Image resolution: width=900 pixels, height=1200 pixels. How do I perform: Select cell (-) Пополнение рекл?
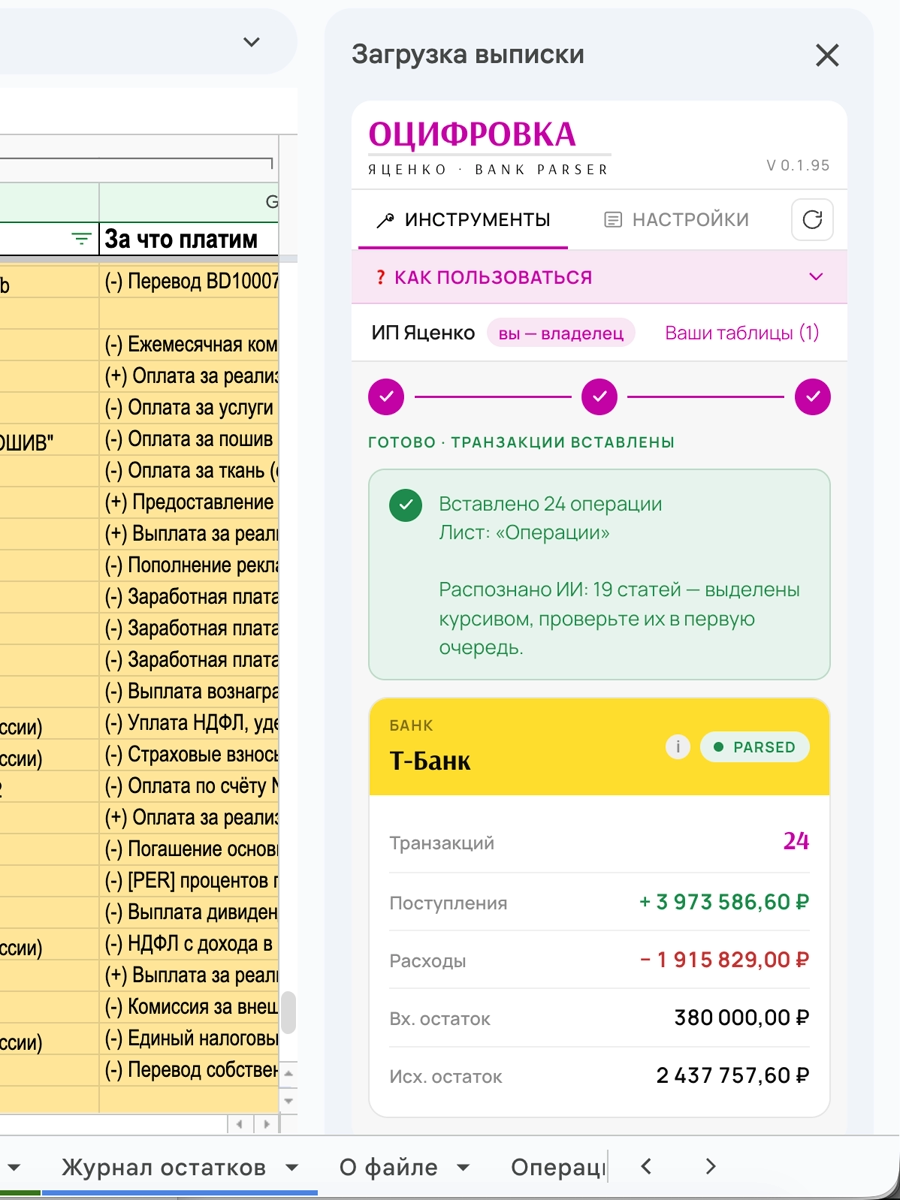(189, 566)
